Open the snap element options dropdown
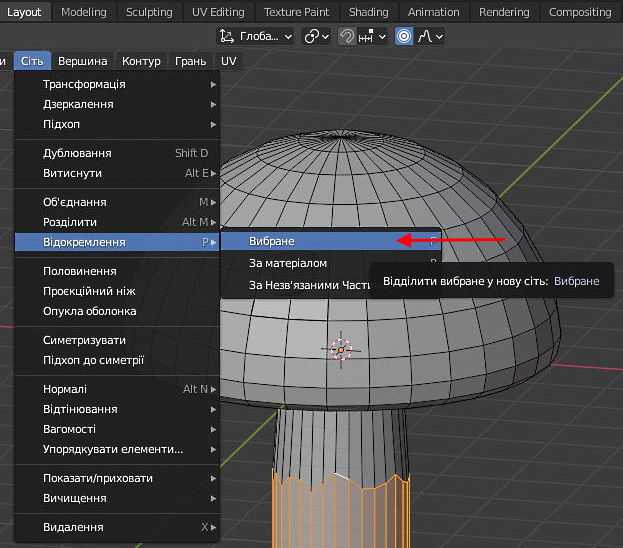 [372, 37]
